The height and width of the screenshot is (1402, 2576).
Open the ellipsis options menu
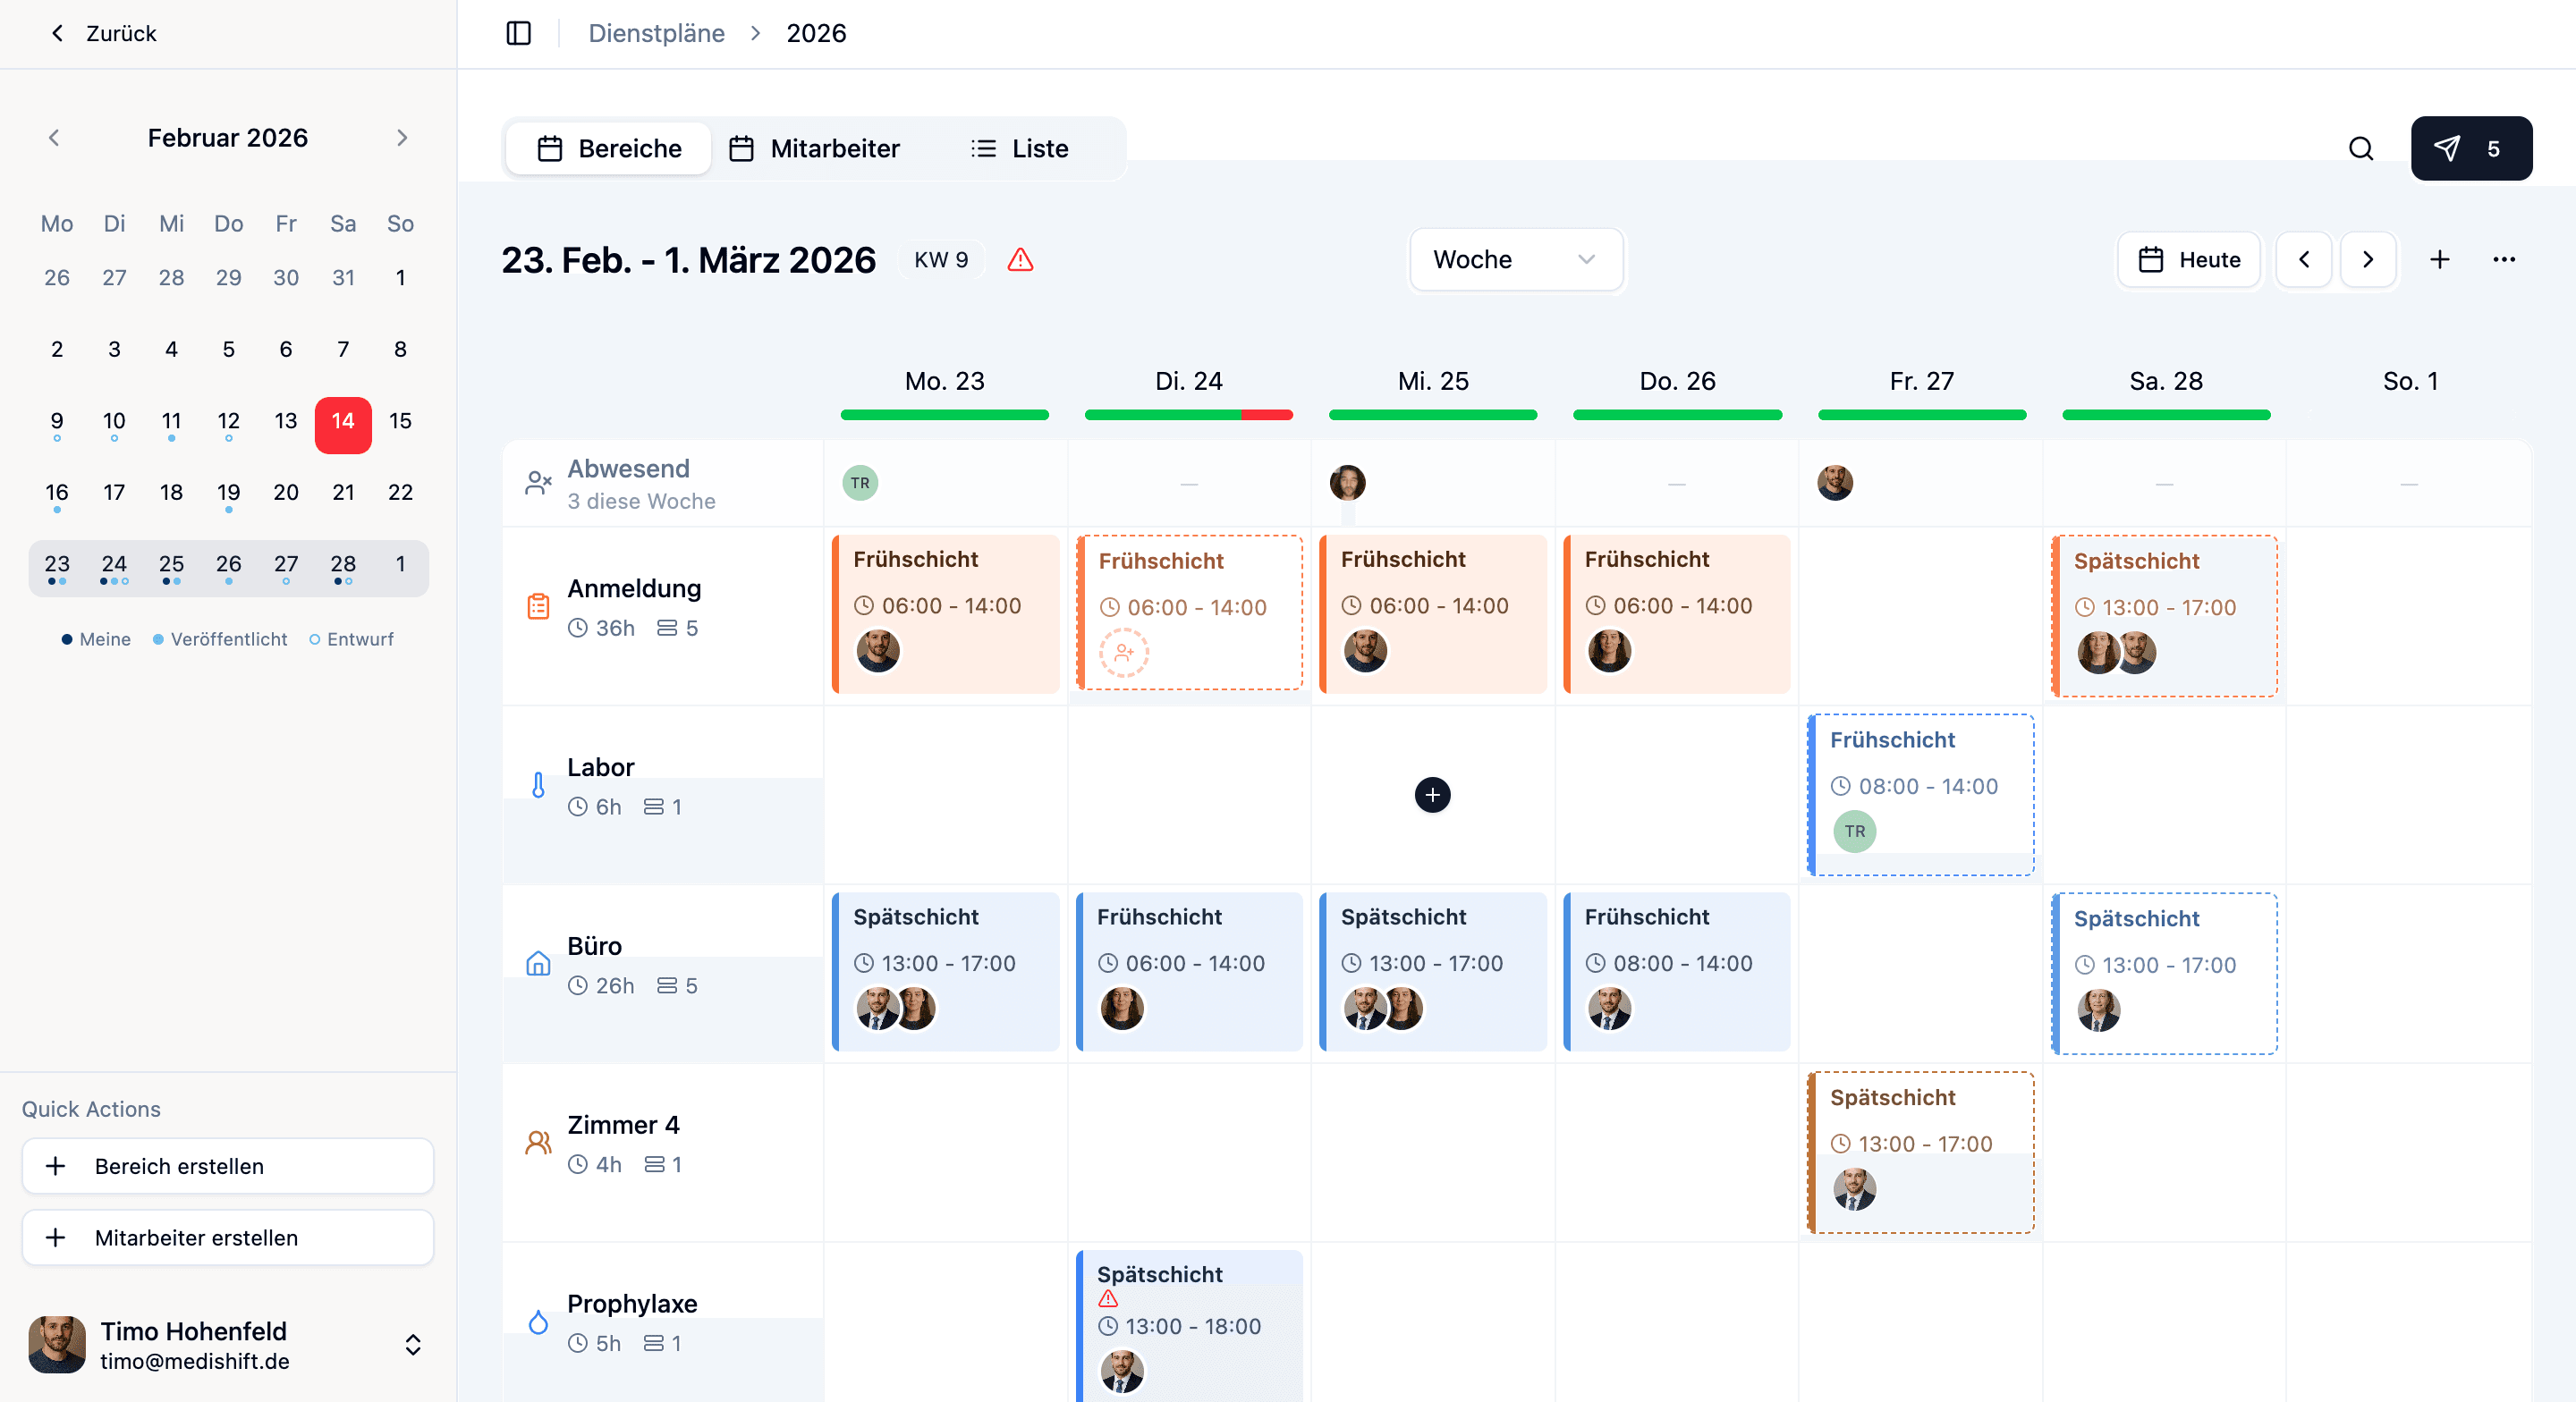coord(2505,259)
